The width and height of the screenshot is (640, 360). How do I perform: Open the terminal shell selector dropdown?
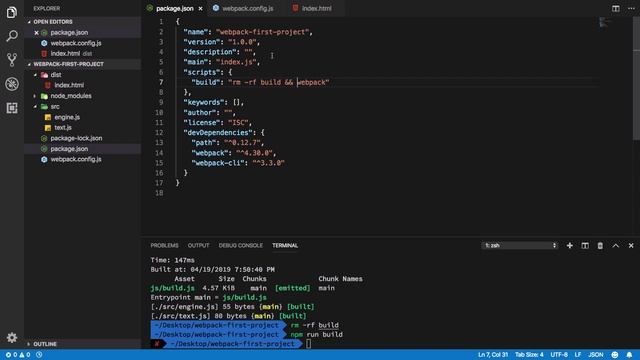520,245
